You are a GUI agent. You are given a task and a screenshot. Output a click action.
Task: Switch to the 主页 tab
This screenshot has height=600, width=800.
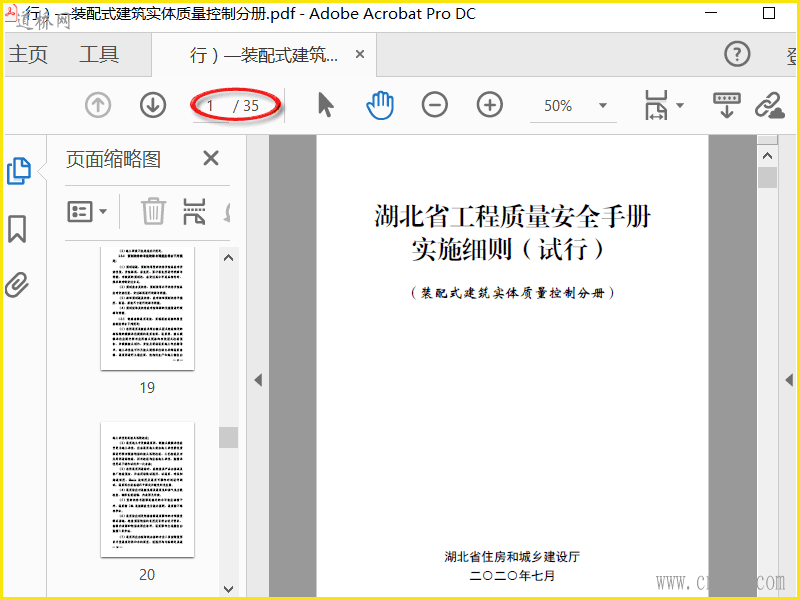[28, 54]
